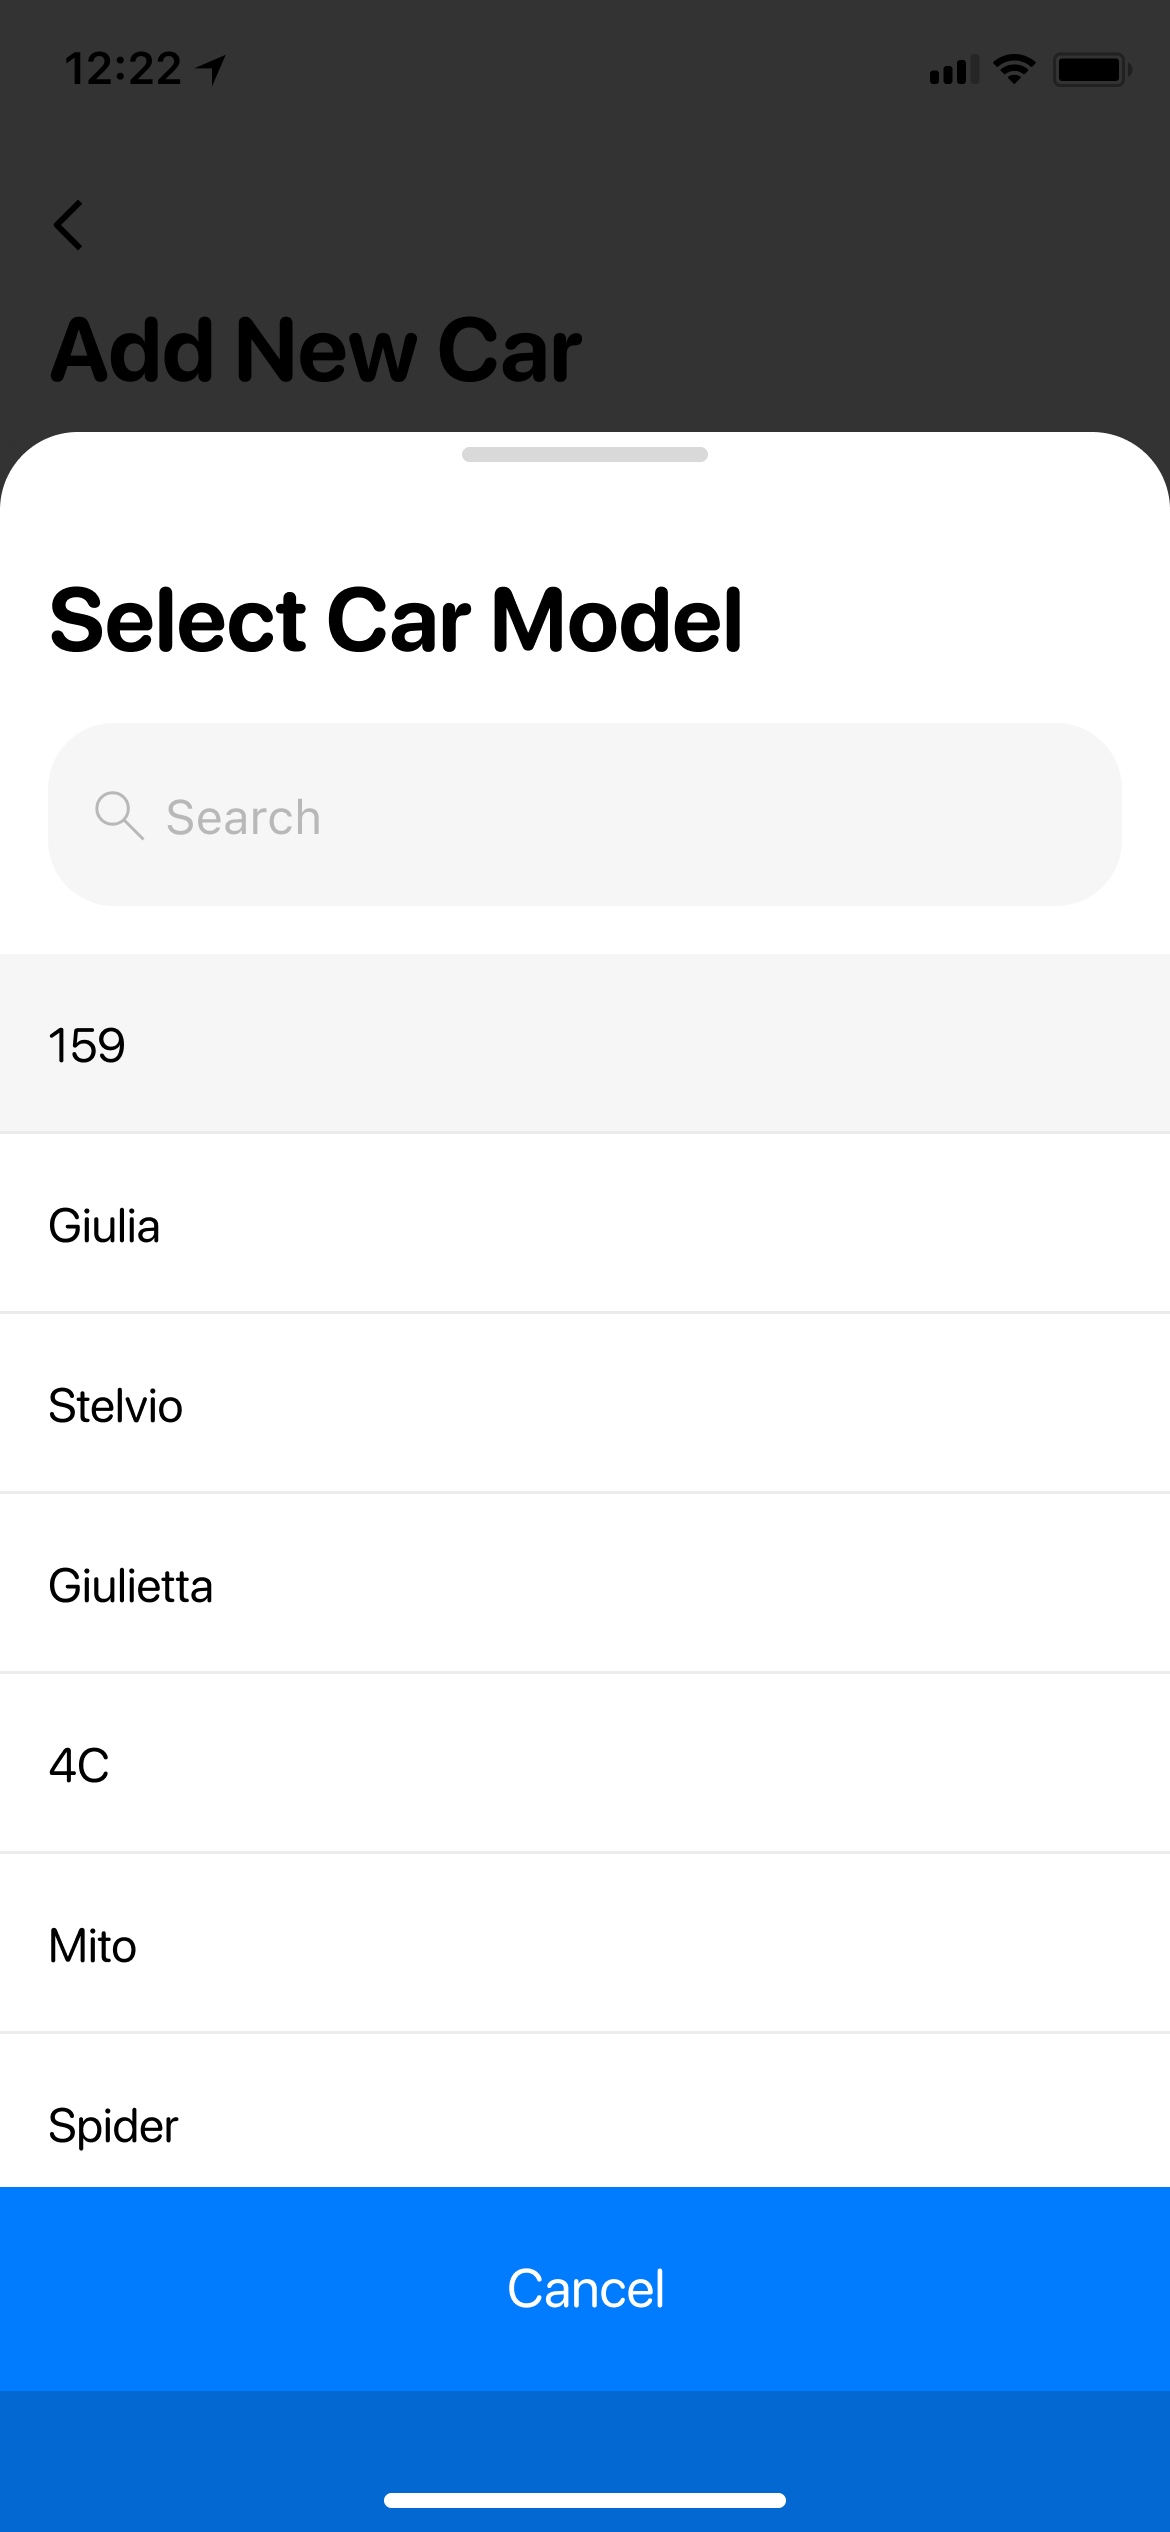Tap the cellular signal bars
This screenshot has width=1170, height=2532.
pos(953,71)
